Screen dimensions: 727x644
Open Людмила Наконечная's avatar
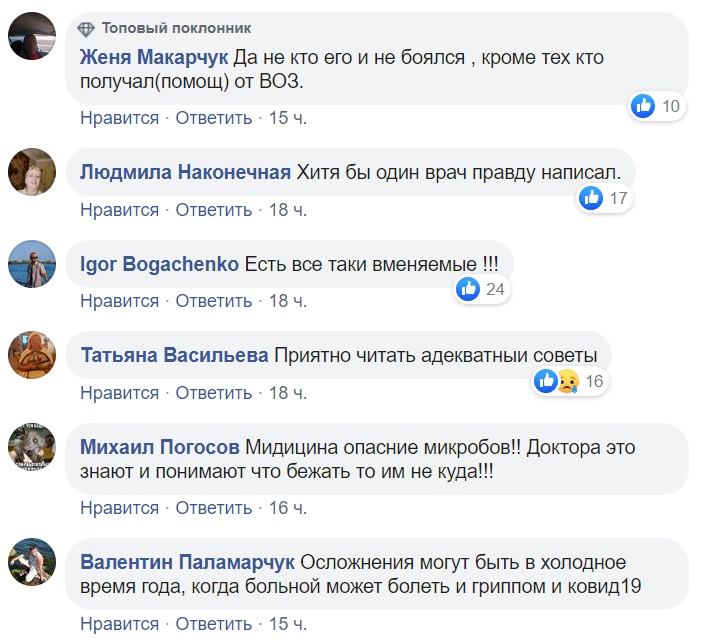(x=31, y=171)
